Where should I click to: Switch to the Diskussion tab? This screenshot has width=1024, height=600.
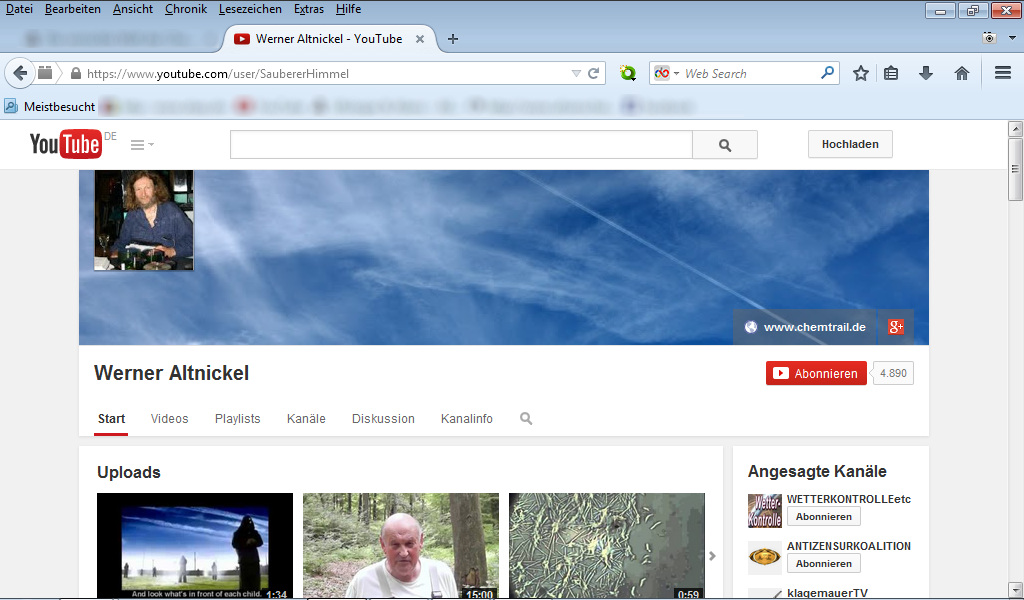[x=383, y=419]
